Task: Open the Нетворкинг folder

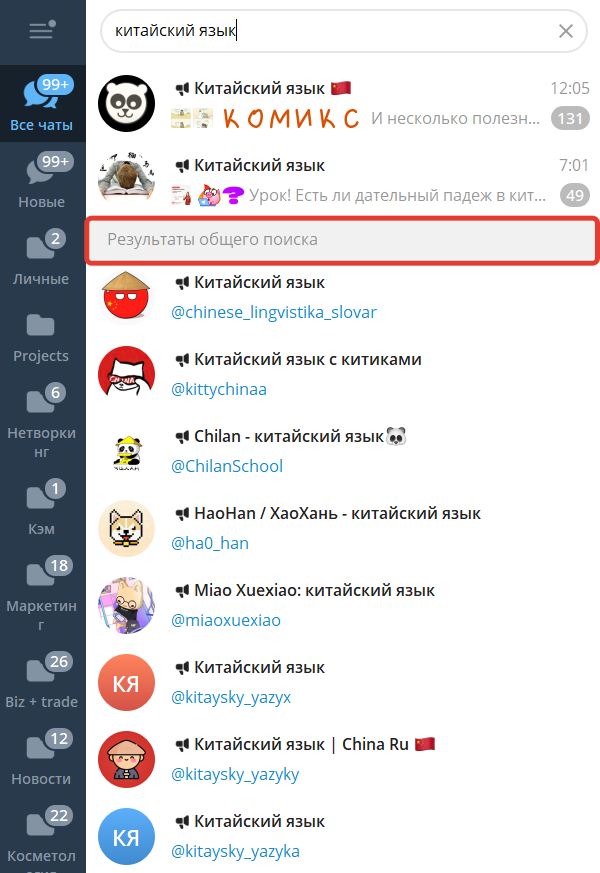Action: tap(42, 420)
